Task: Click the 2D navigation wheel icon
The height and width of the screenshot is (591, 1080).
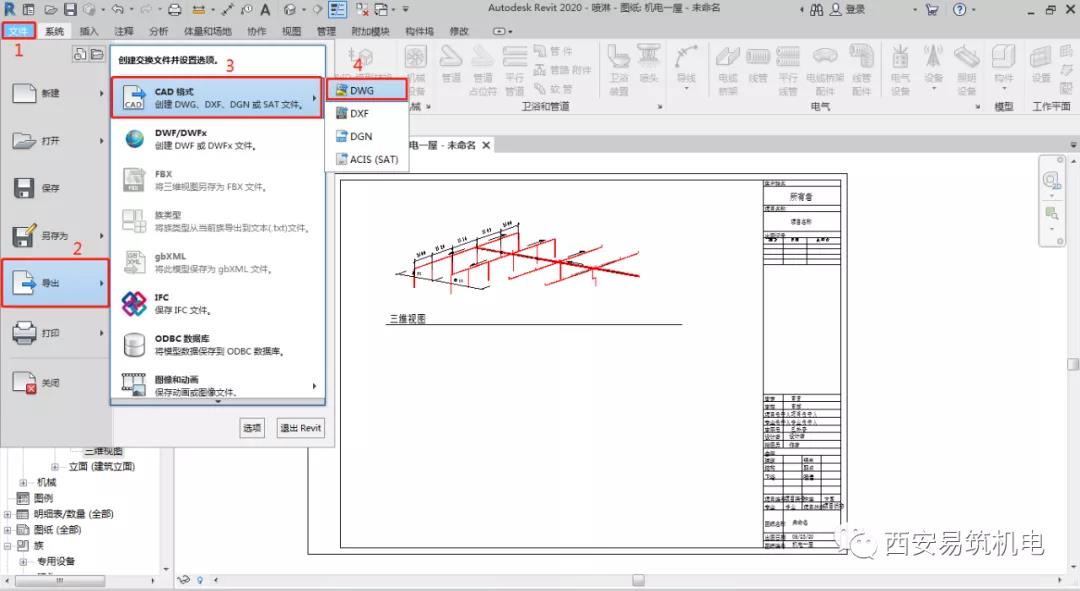Action: tap(1052, 181)
